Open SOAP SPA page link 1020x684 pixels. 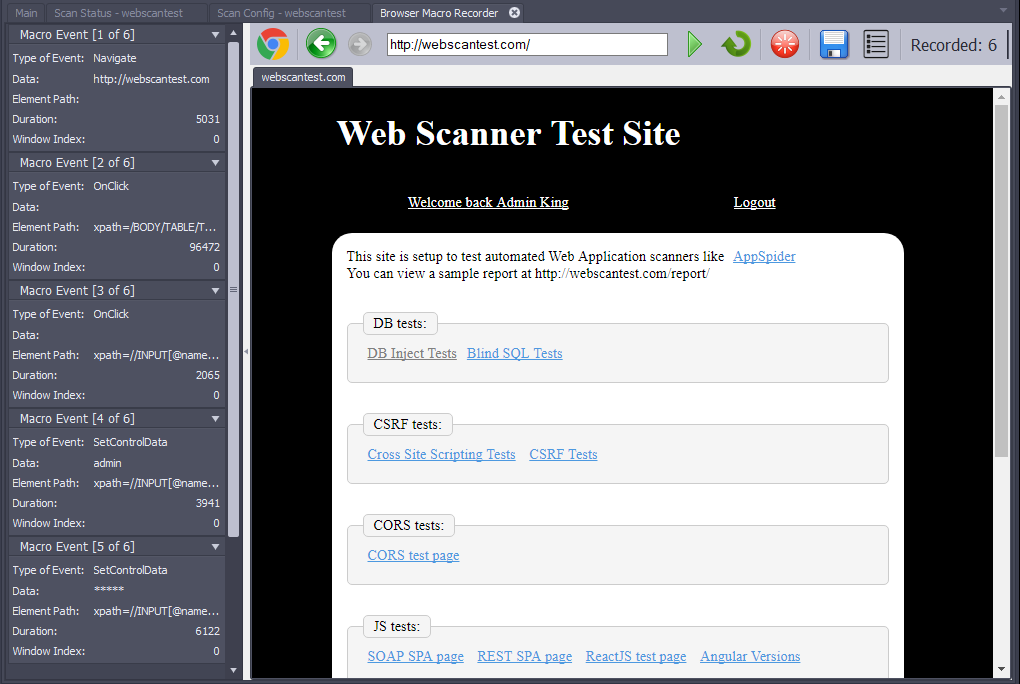416,656
